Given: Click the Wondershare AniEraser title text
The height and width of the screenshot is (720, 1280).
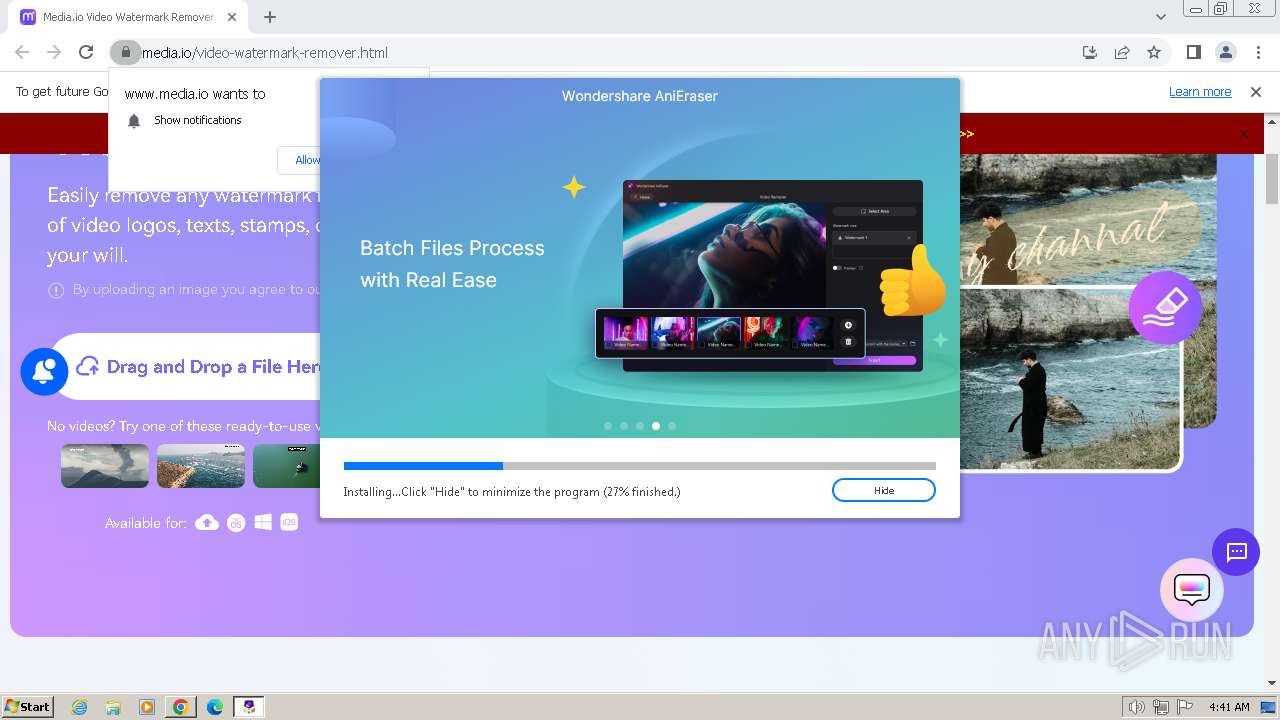Looking at the screenshot, I should [640, 96].
